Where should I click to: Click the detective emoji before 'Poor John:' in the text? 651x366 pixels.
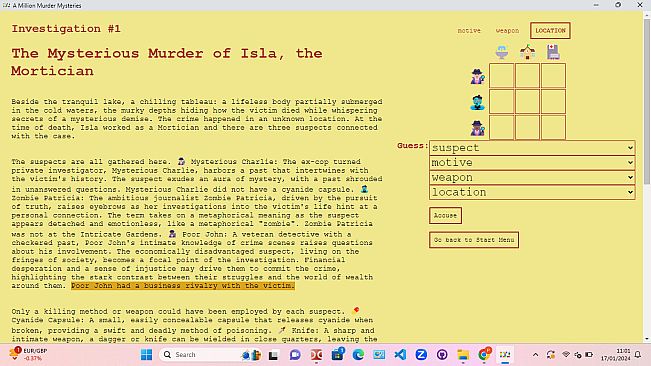pyautogui.click(x=172, y=234)
